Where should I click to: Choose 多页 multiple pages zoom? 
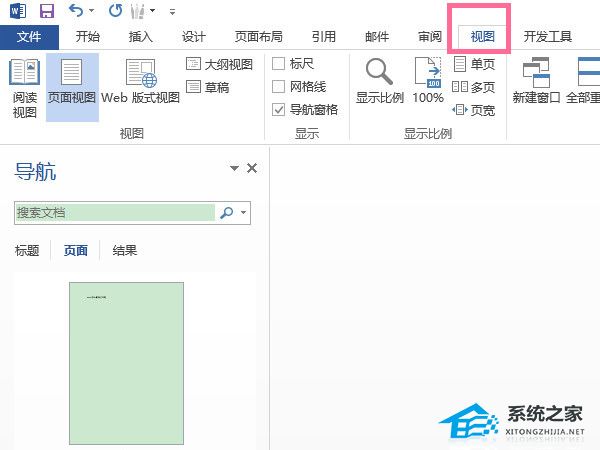(x=474, y=87)
